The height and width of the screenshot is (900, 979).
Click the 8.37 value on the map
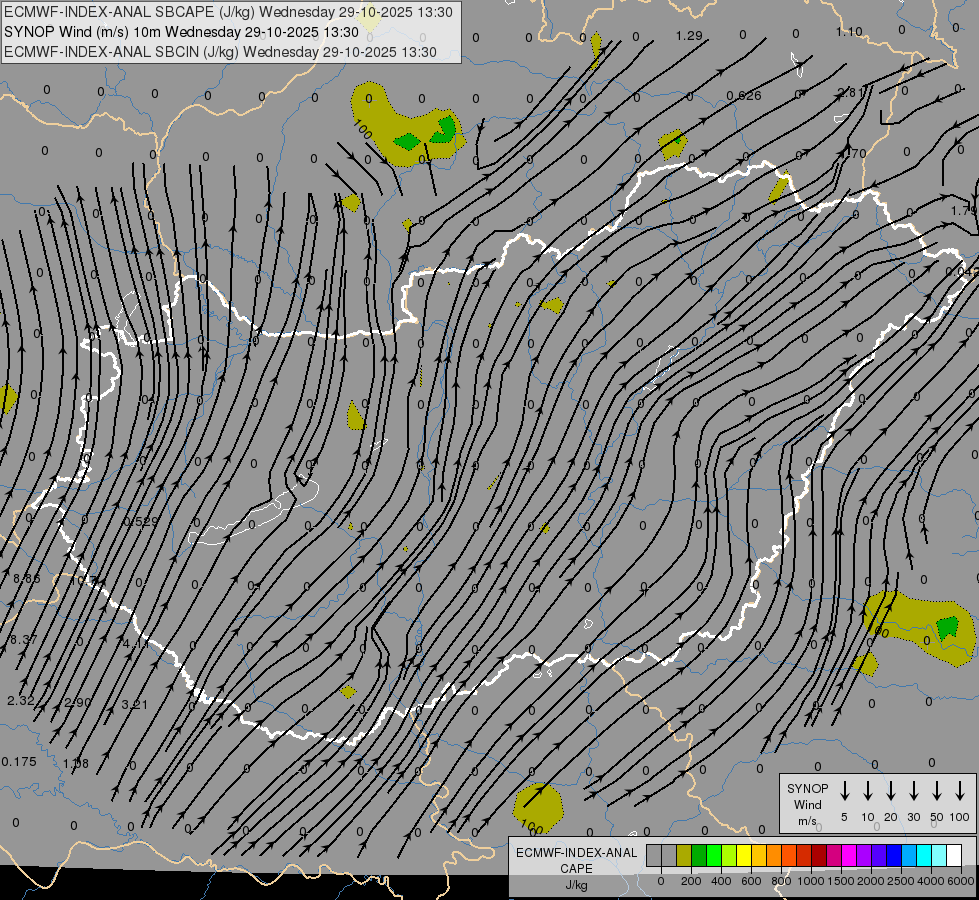click(24, 639)
